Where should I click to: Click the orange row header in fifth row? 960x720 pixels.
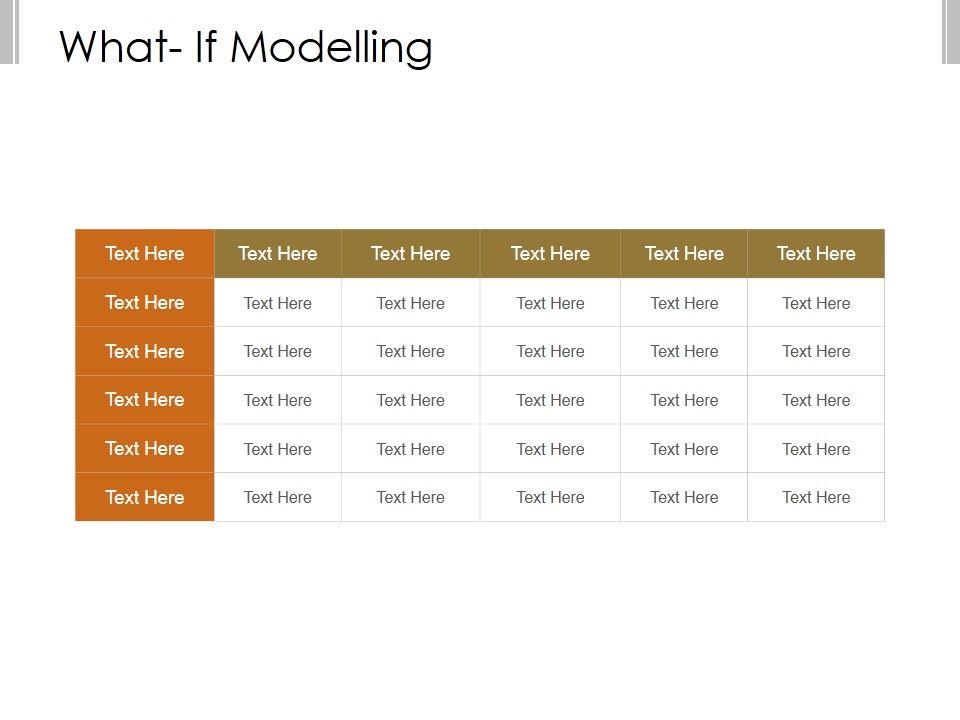[145, 449]
